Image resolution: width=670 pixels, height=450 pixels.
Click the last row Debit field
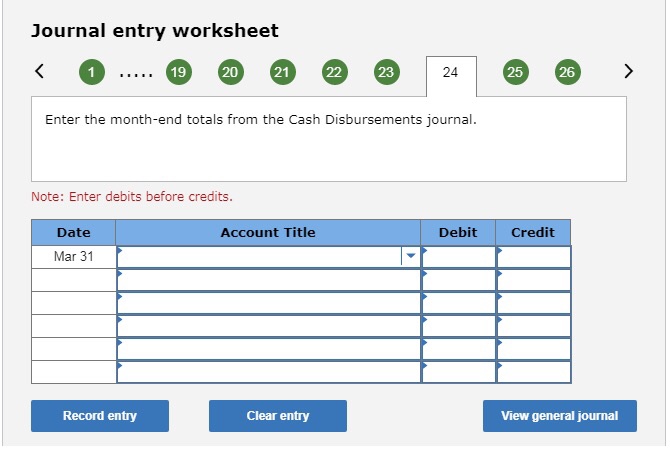(x=458, y=372)
